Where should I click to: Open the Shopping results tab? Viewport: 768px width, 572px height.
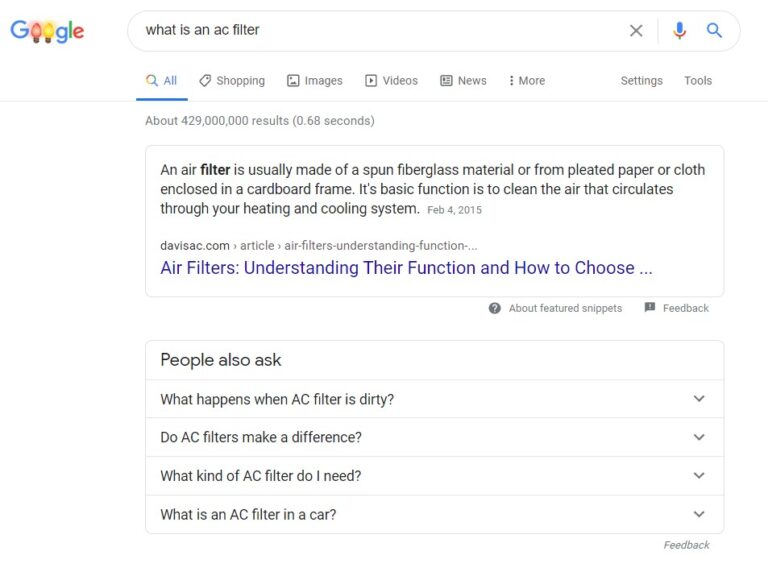click(x=232, y=81)
